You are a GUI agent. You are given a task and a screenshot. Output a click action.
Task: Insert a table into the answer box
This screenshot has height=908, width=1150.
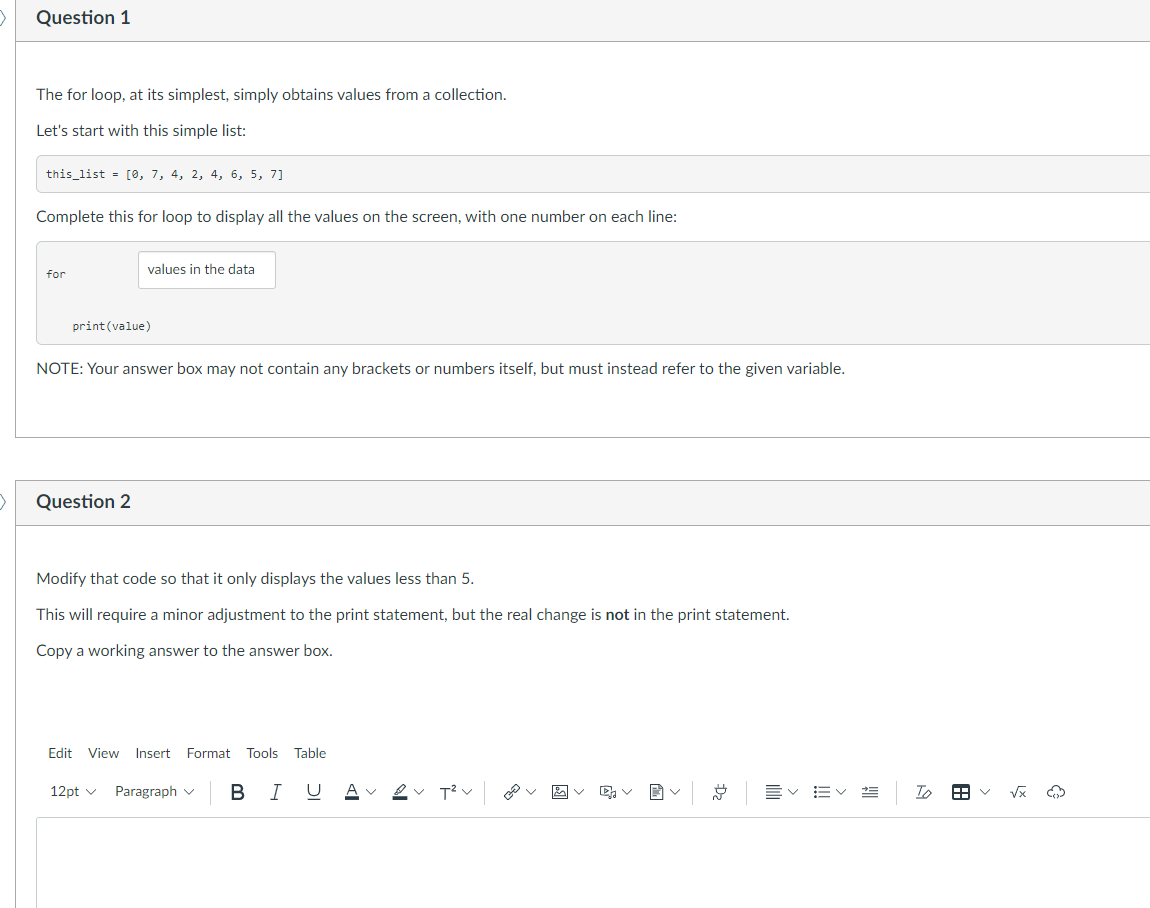[962, 791]
